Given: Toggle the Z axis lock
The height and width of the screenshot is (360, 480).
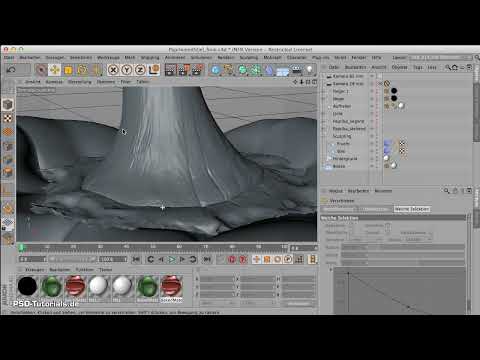Looking at the screenshot, I should tap(140, 70).
